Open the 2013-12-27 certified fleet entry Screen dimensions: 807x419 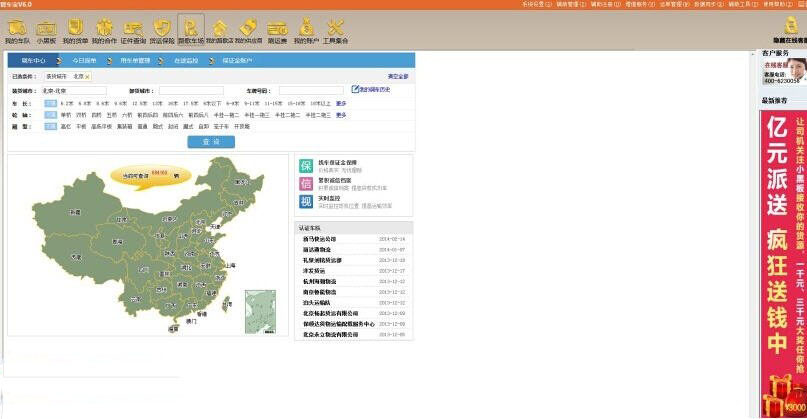coord(354,271)
